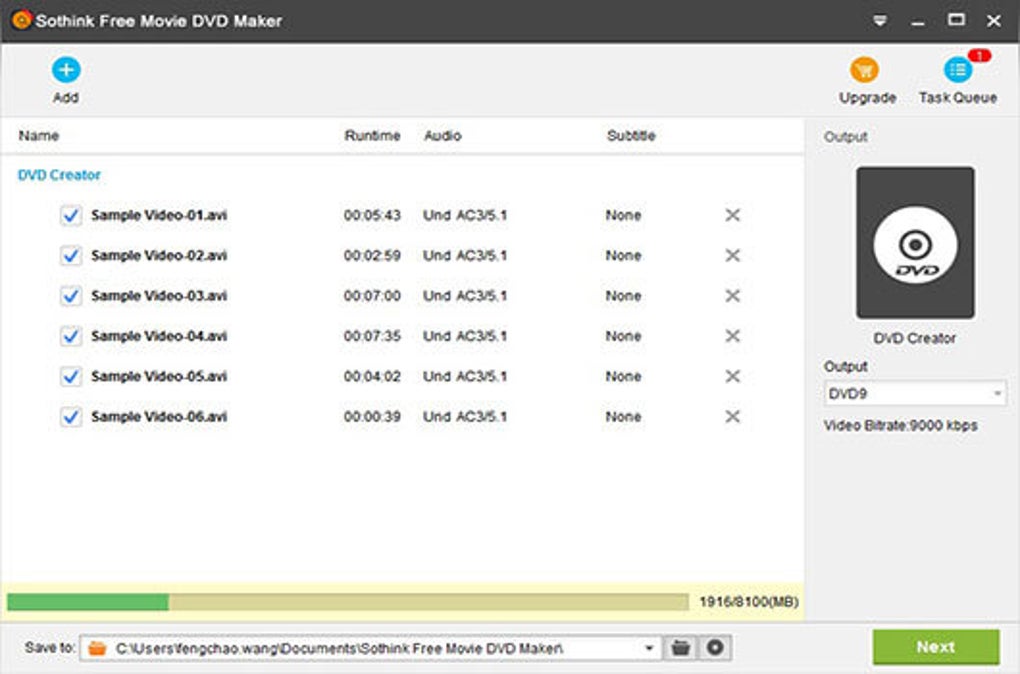Click the Video Bitrate:9000 kbps label
1020x674 pixels.
pos(900,425)
